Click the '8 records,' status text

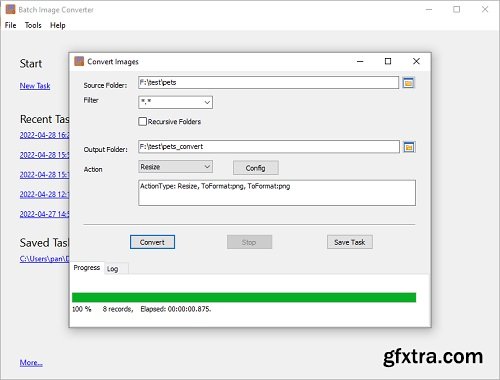(x=118, y=309)
